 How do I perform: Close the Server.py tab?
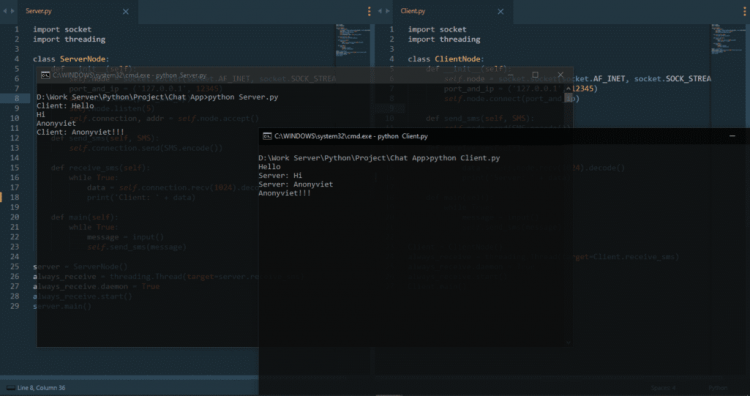[125, 11]
